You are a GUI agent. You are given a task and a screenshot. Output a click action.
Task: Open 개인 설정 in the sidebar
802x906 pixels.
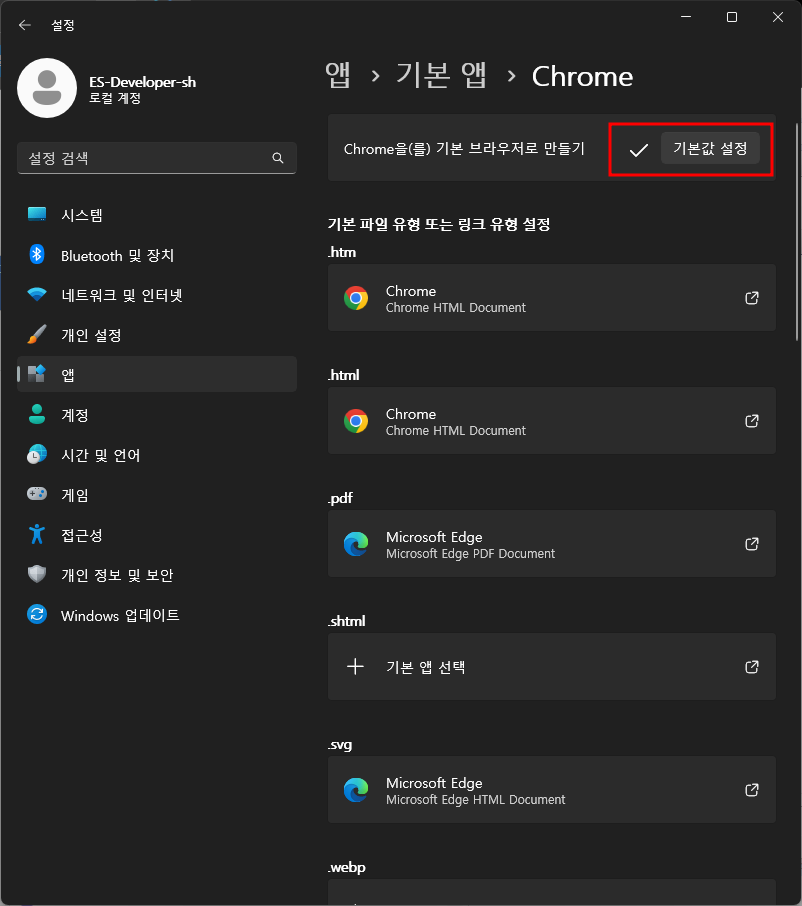[157, 335]
